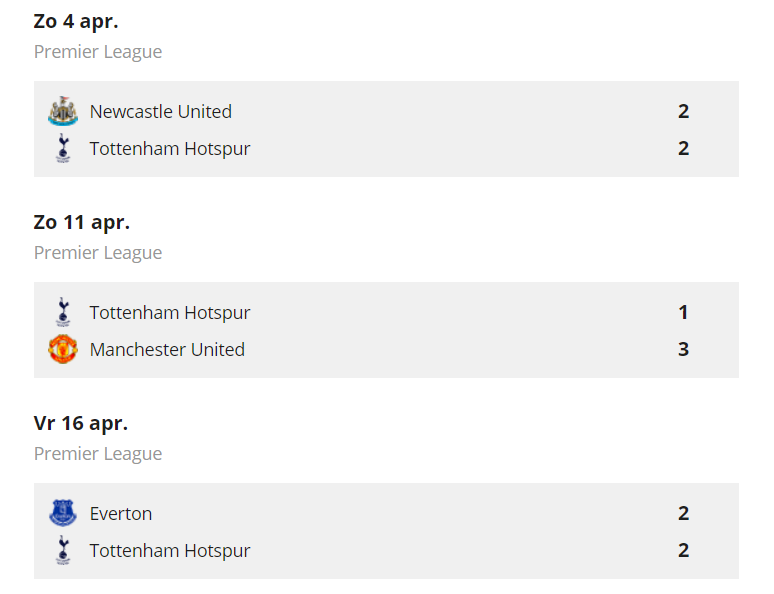Open Premier League label under Zo 11 apr.
Screen dimensions: 774x594
pos(98,253)
